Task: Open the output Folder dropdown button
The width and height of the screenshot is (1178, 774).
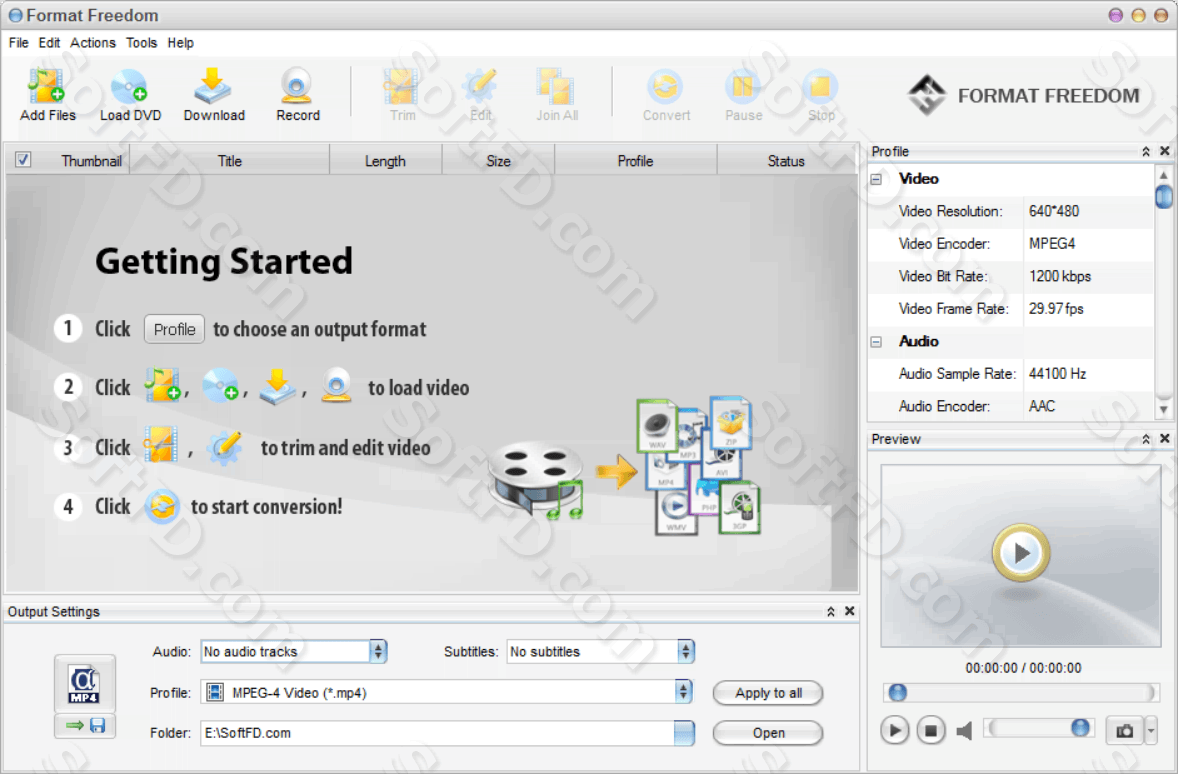Action: 684,733
